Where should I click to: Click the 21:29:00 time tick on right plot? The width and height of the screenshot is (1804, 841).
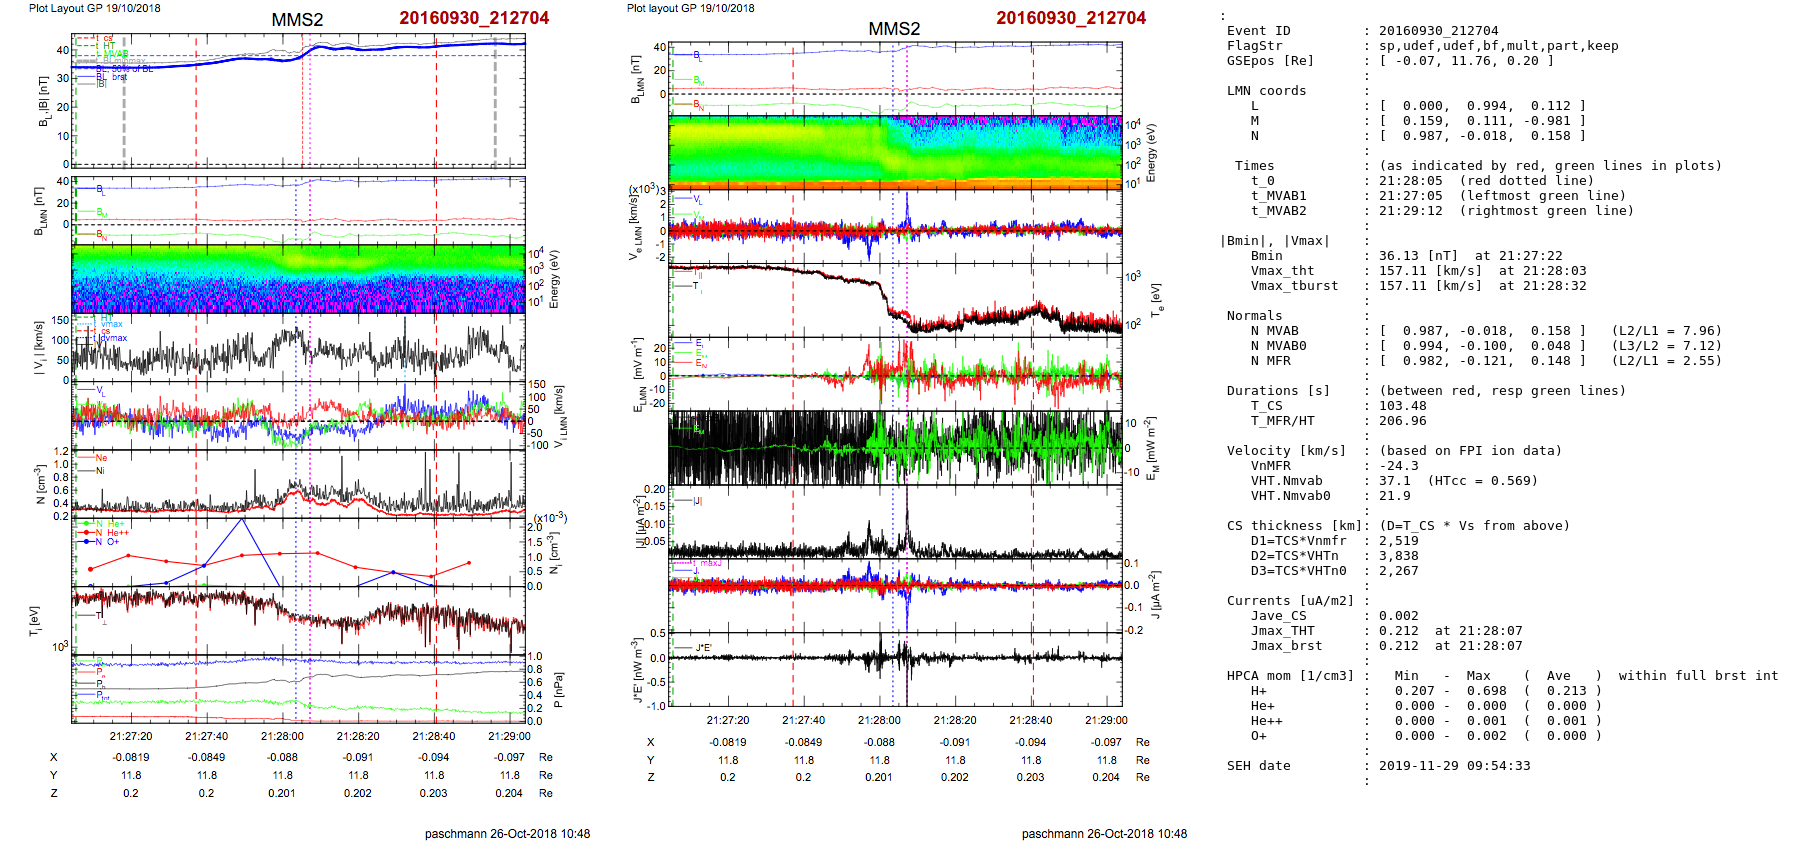1106,720
